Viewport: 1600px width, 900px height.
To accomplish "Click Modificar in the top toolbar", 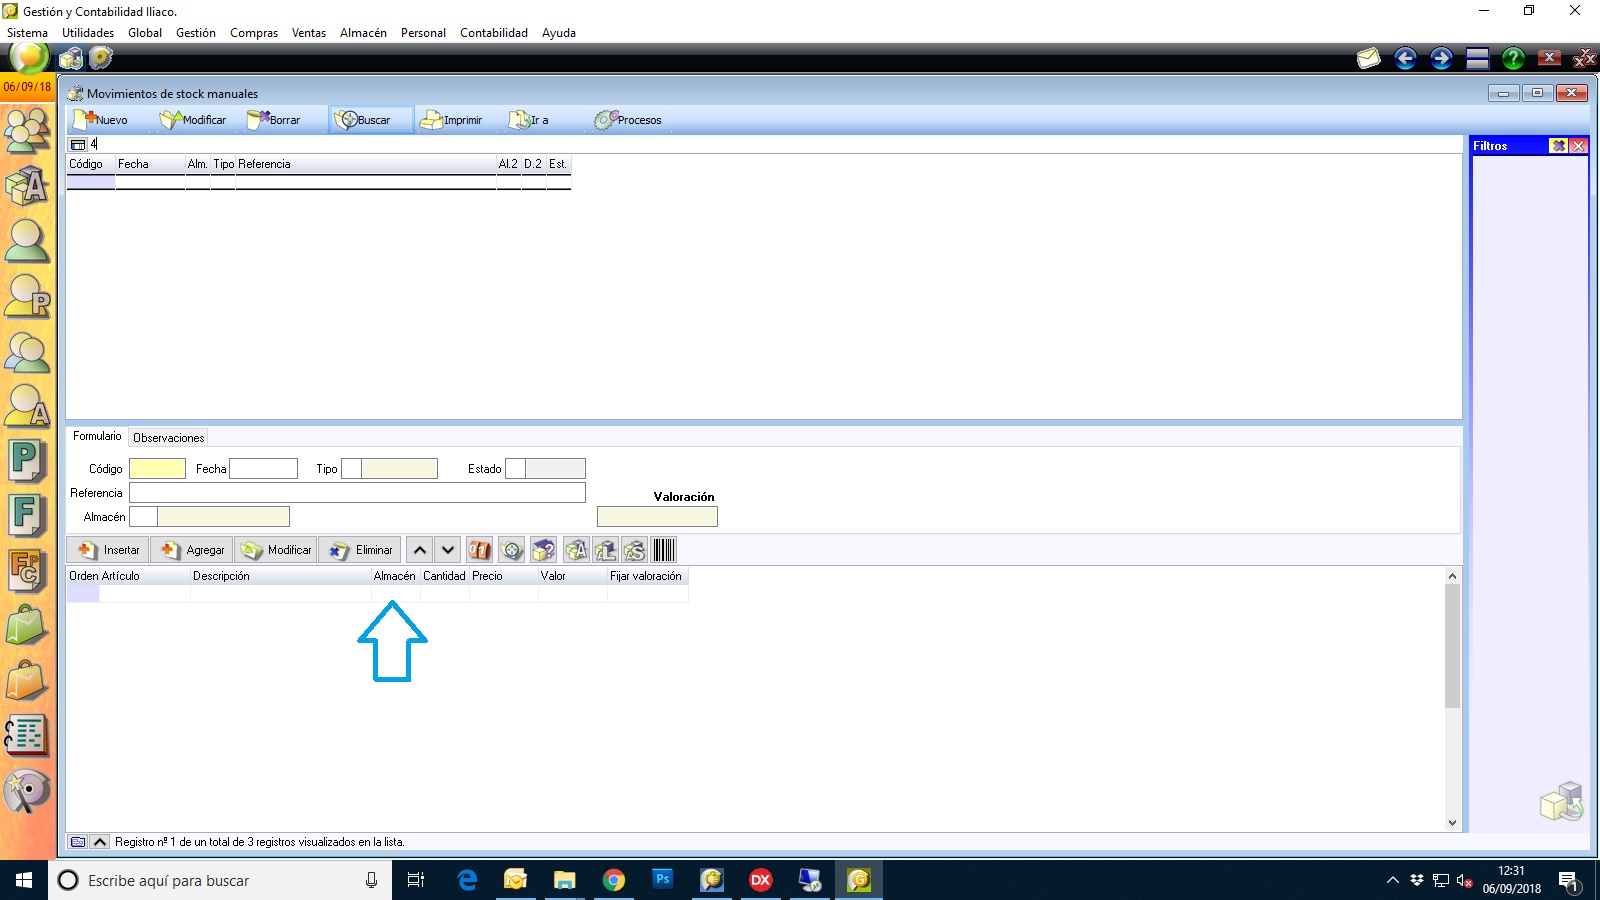I will [x=193, y=120].
